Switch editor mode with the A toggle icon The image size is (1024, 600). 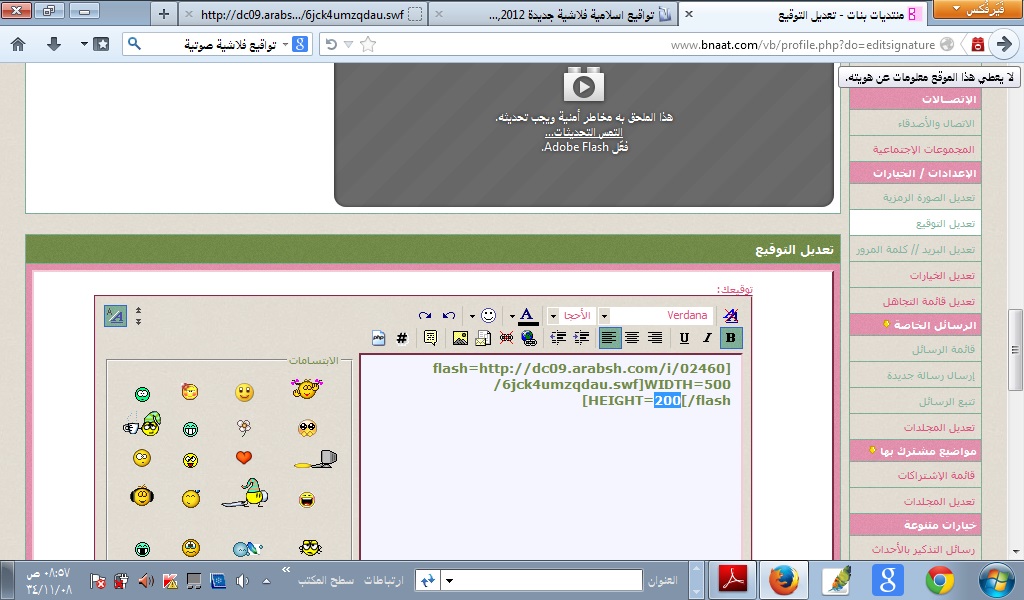[x=116, y=316]
